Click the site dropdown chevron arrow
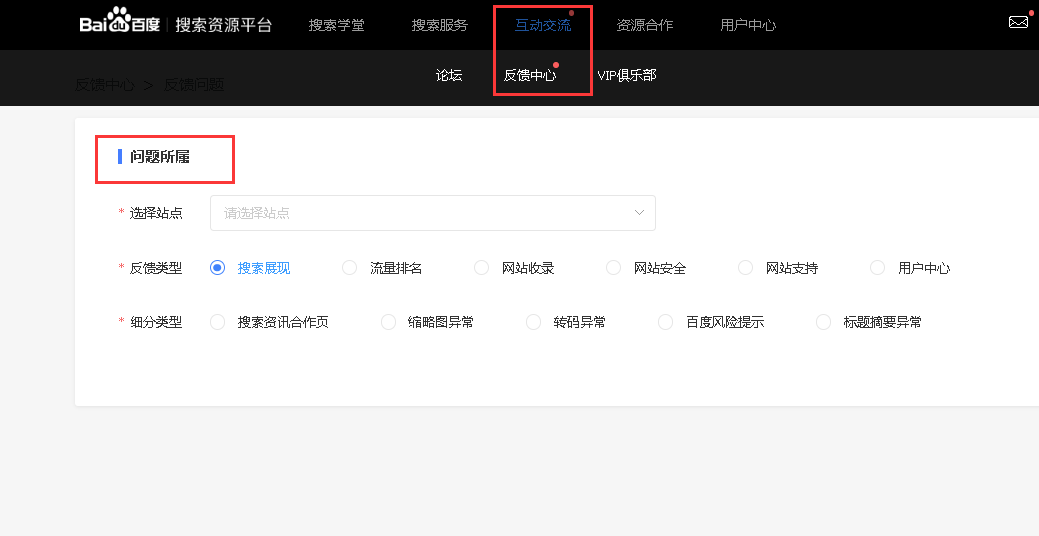Viewport: 1039px width, 536px height. [x=639, y=213]
